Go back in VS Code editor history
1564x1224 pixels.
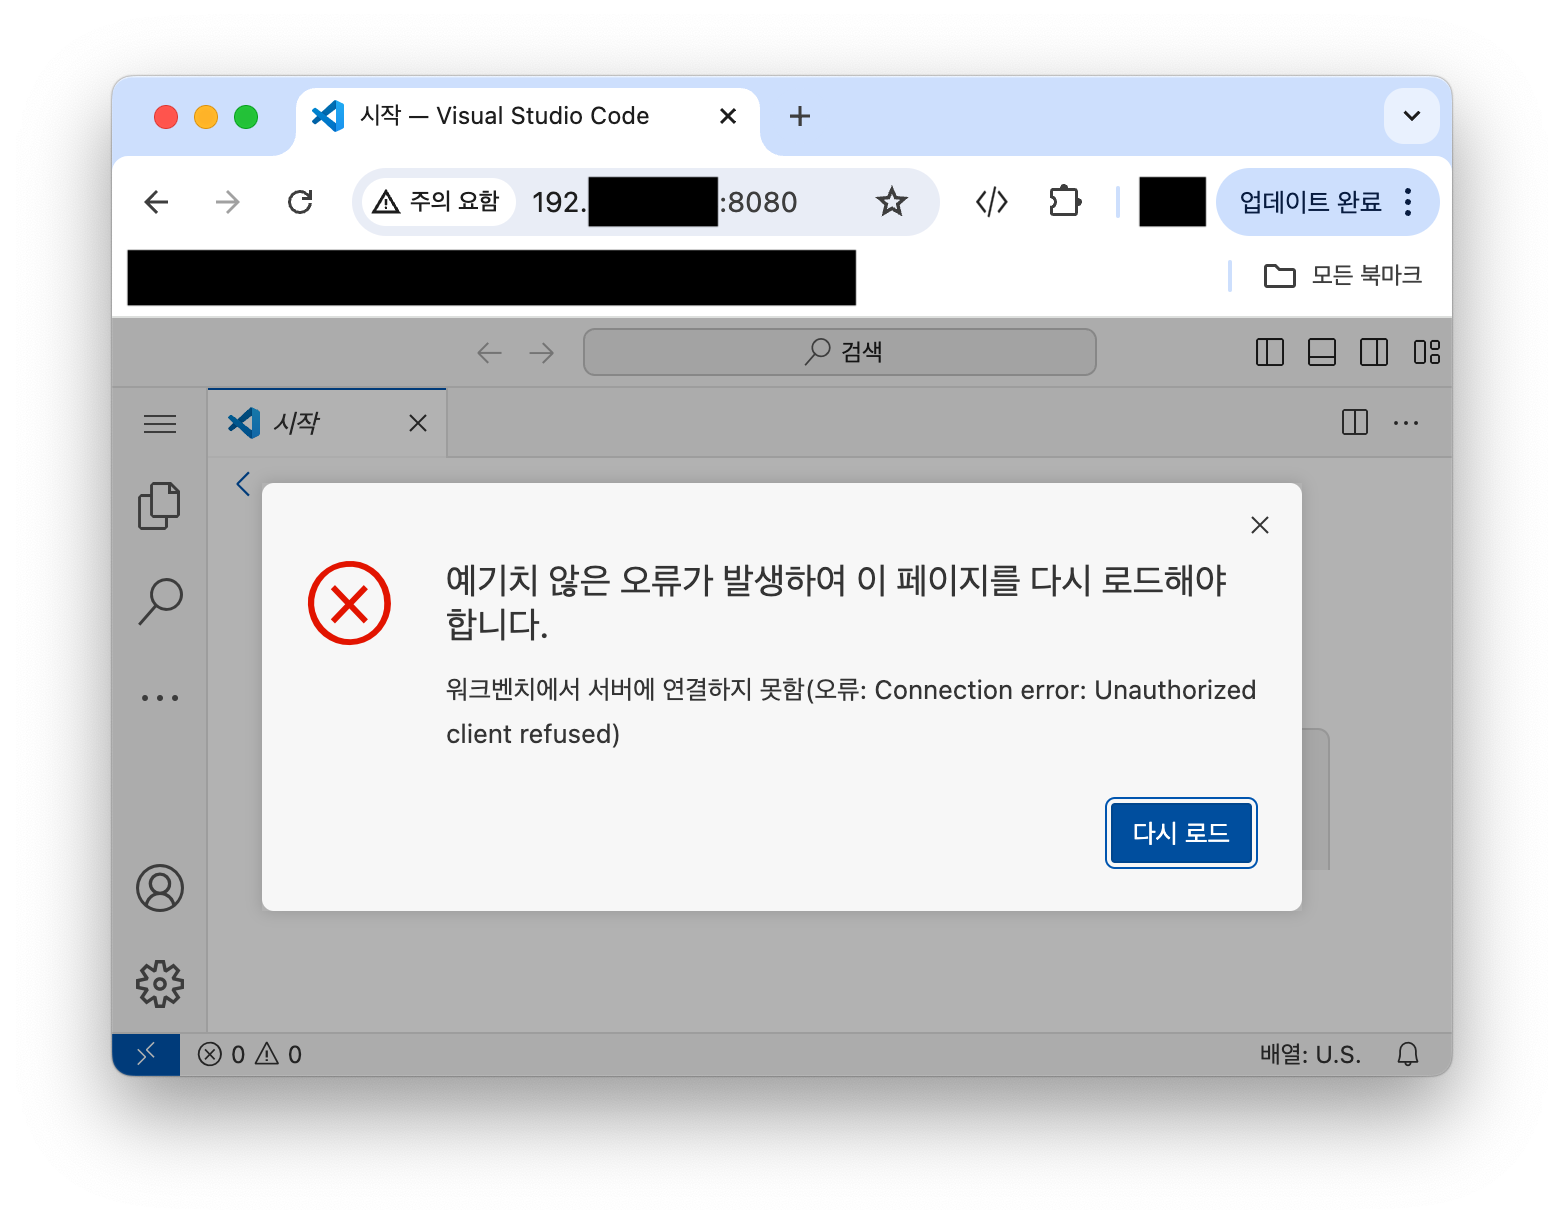tap(489, 352)
